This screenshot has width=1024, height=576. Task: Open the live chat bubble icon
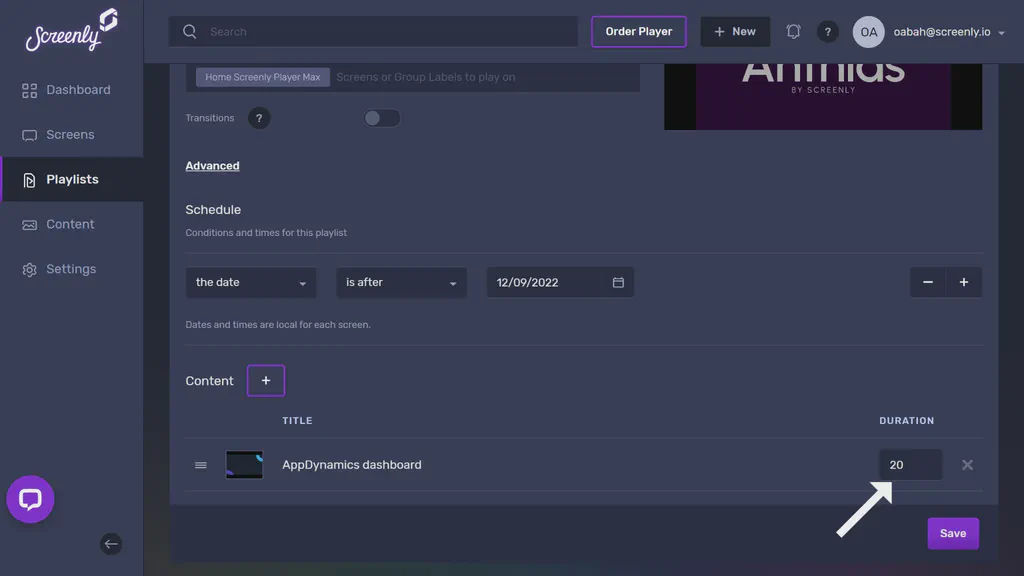click(x=30, y=499)
